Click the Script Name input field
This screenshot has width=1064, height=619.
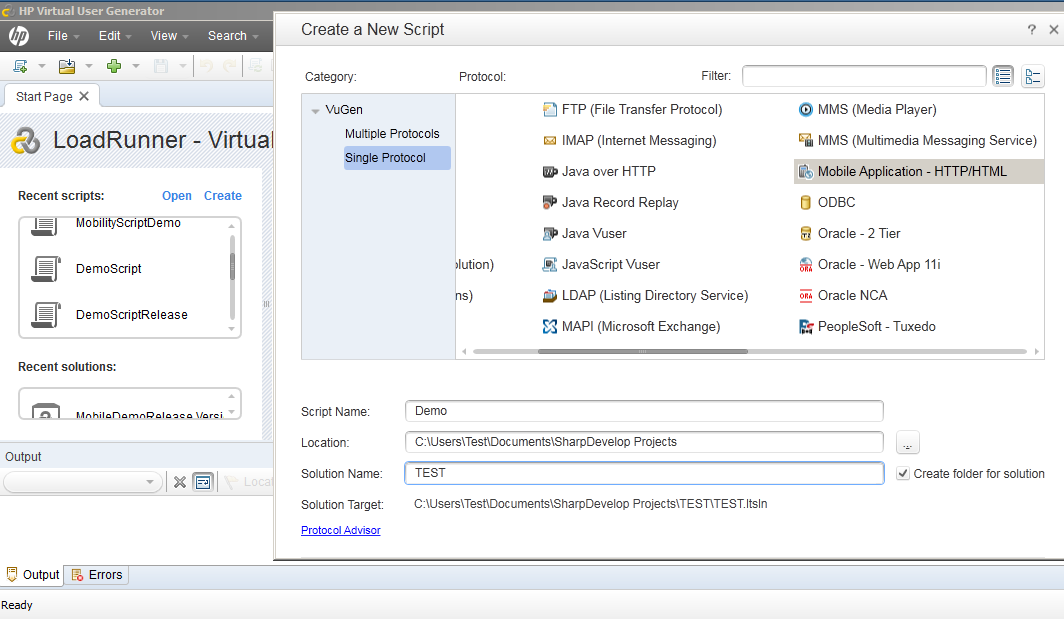click(644, 411)
